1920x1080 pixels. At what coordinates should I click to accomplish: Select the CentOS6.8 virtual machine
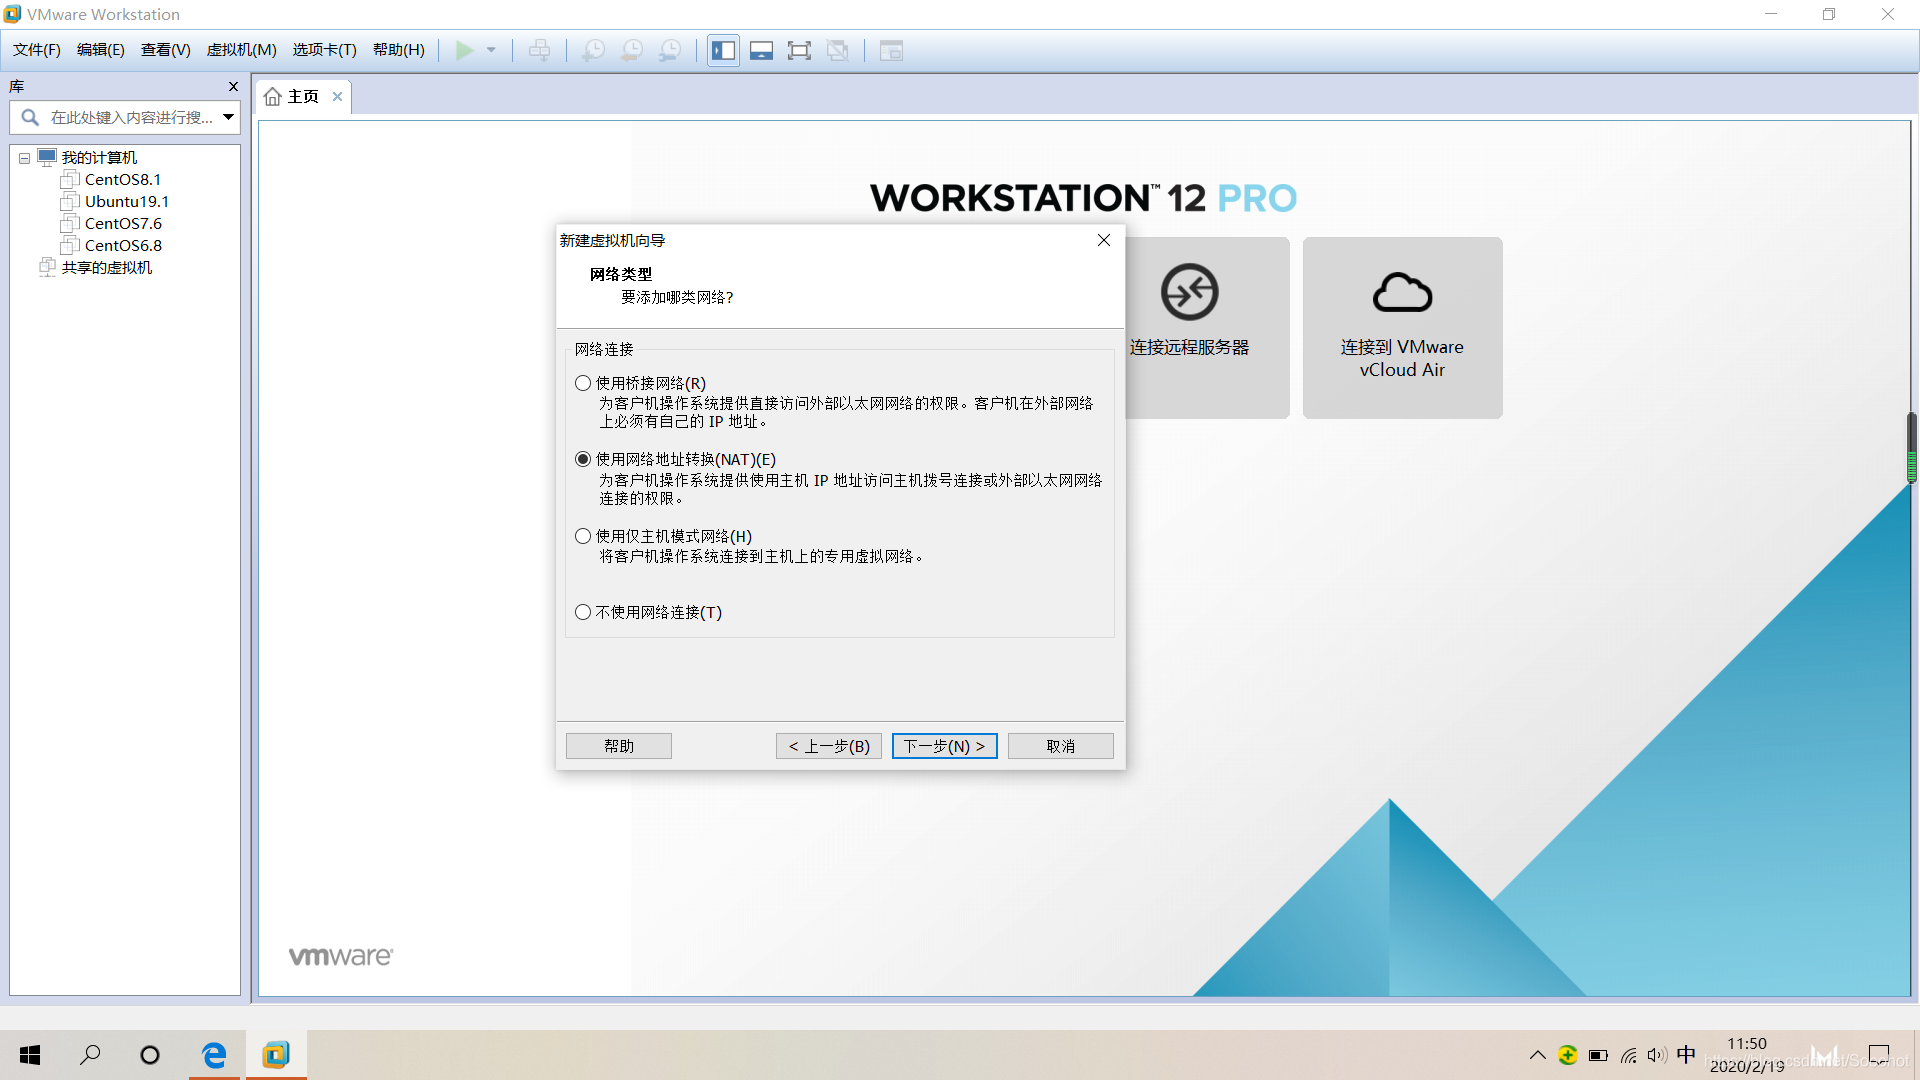click(x=123, y=246)
